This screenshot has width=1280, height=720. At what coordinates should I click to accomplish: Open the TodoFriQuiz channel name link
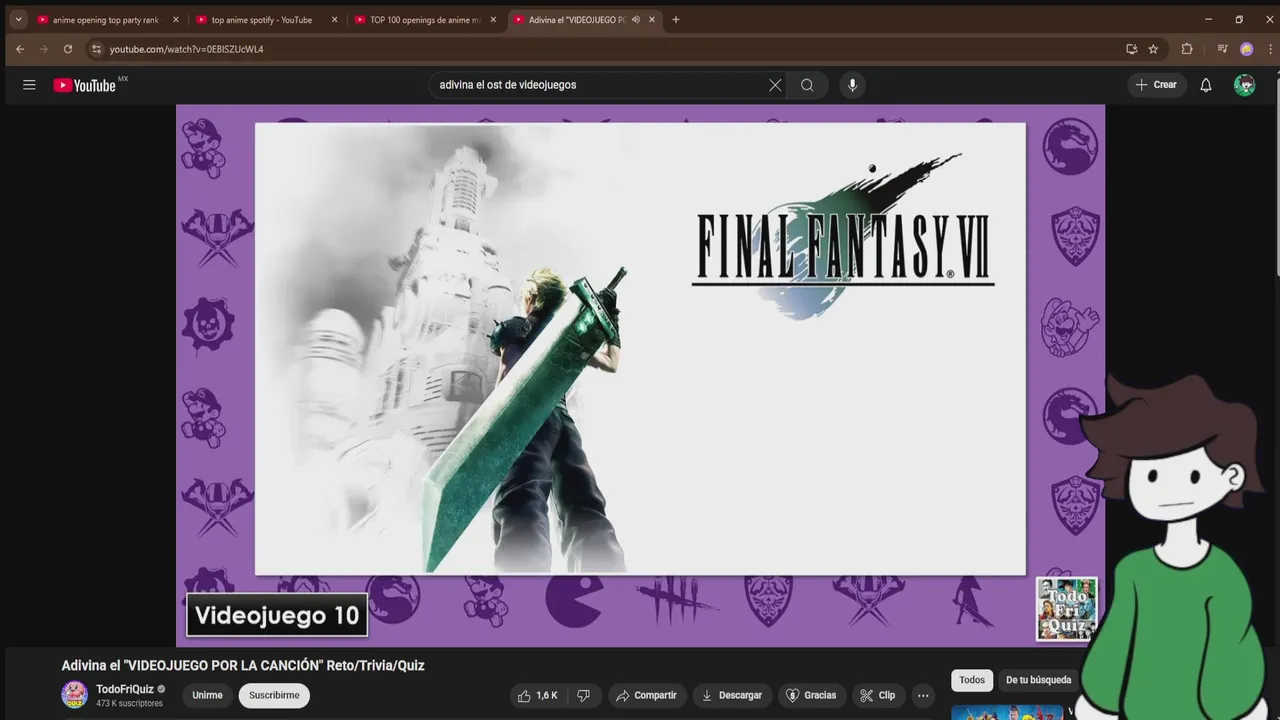(125, 689)
